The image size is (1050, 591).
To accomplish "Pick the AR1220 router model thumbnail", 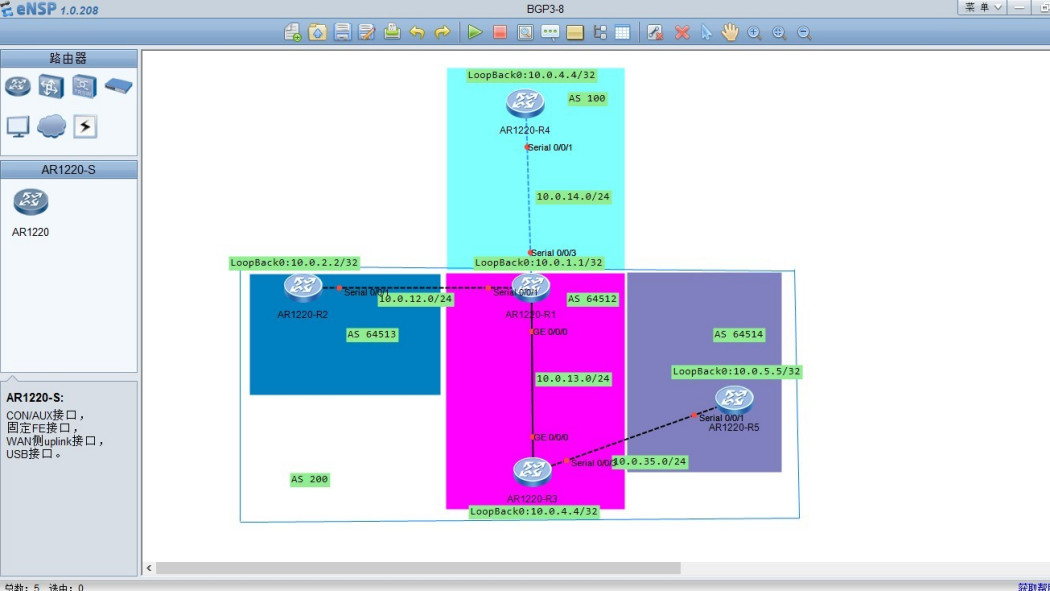I will click(31, 201).
